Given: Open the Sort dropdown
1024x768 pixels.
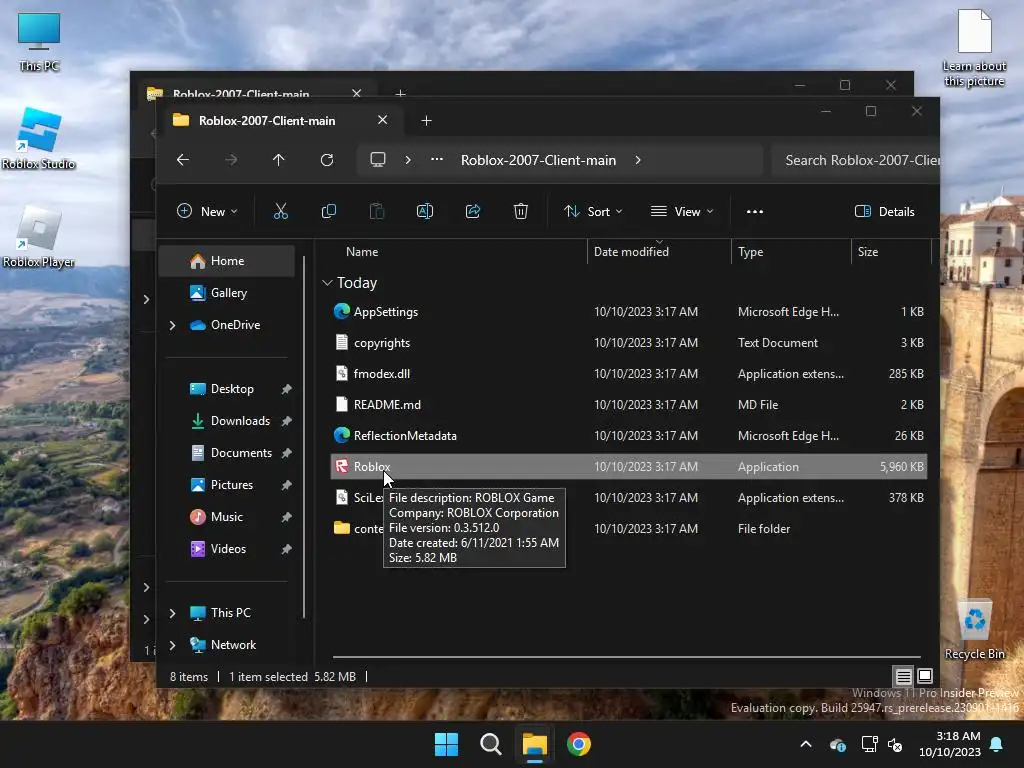Looking at the screenshot, I should coord(593,211).
